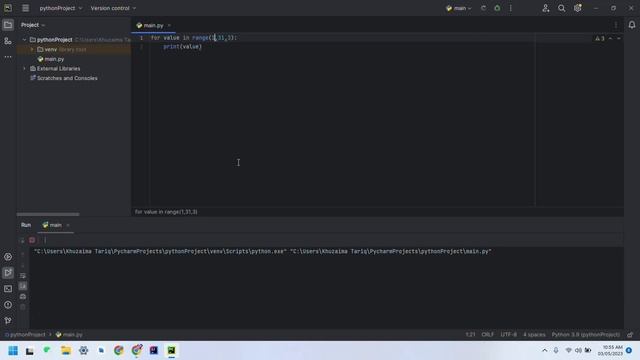Viewport: 640px width, 360px height.
Task: Open Project view options dropdown
Action: (x=33, y=25)
